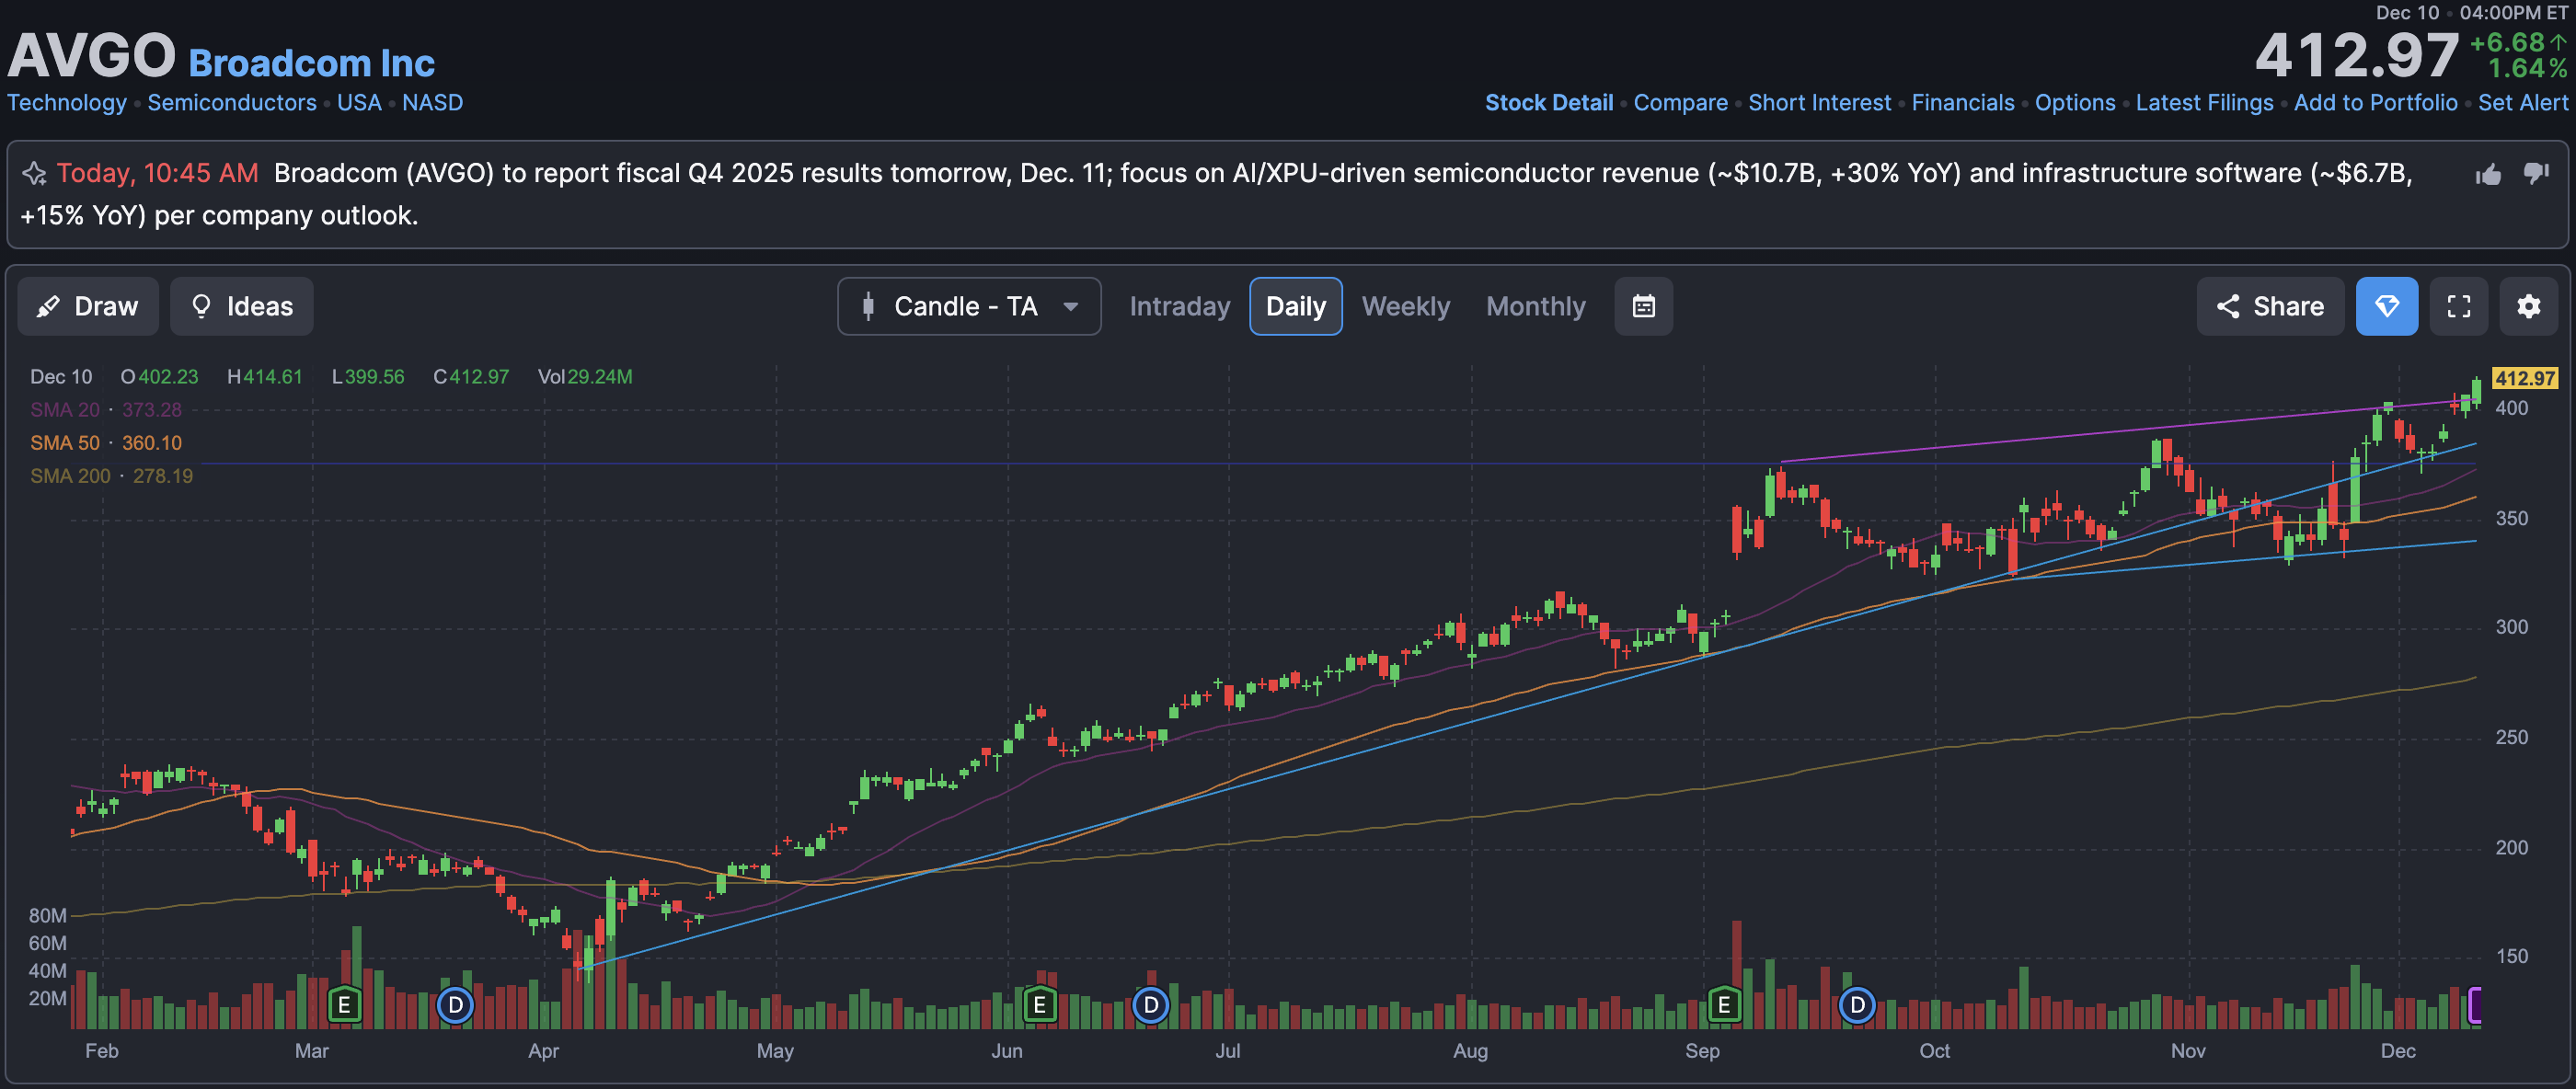Open the Draw tools button
2576x1089 pixels.
coord(88,306)
